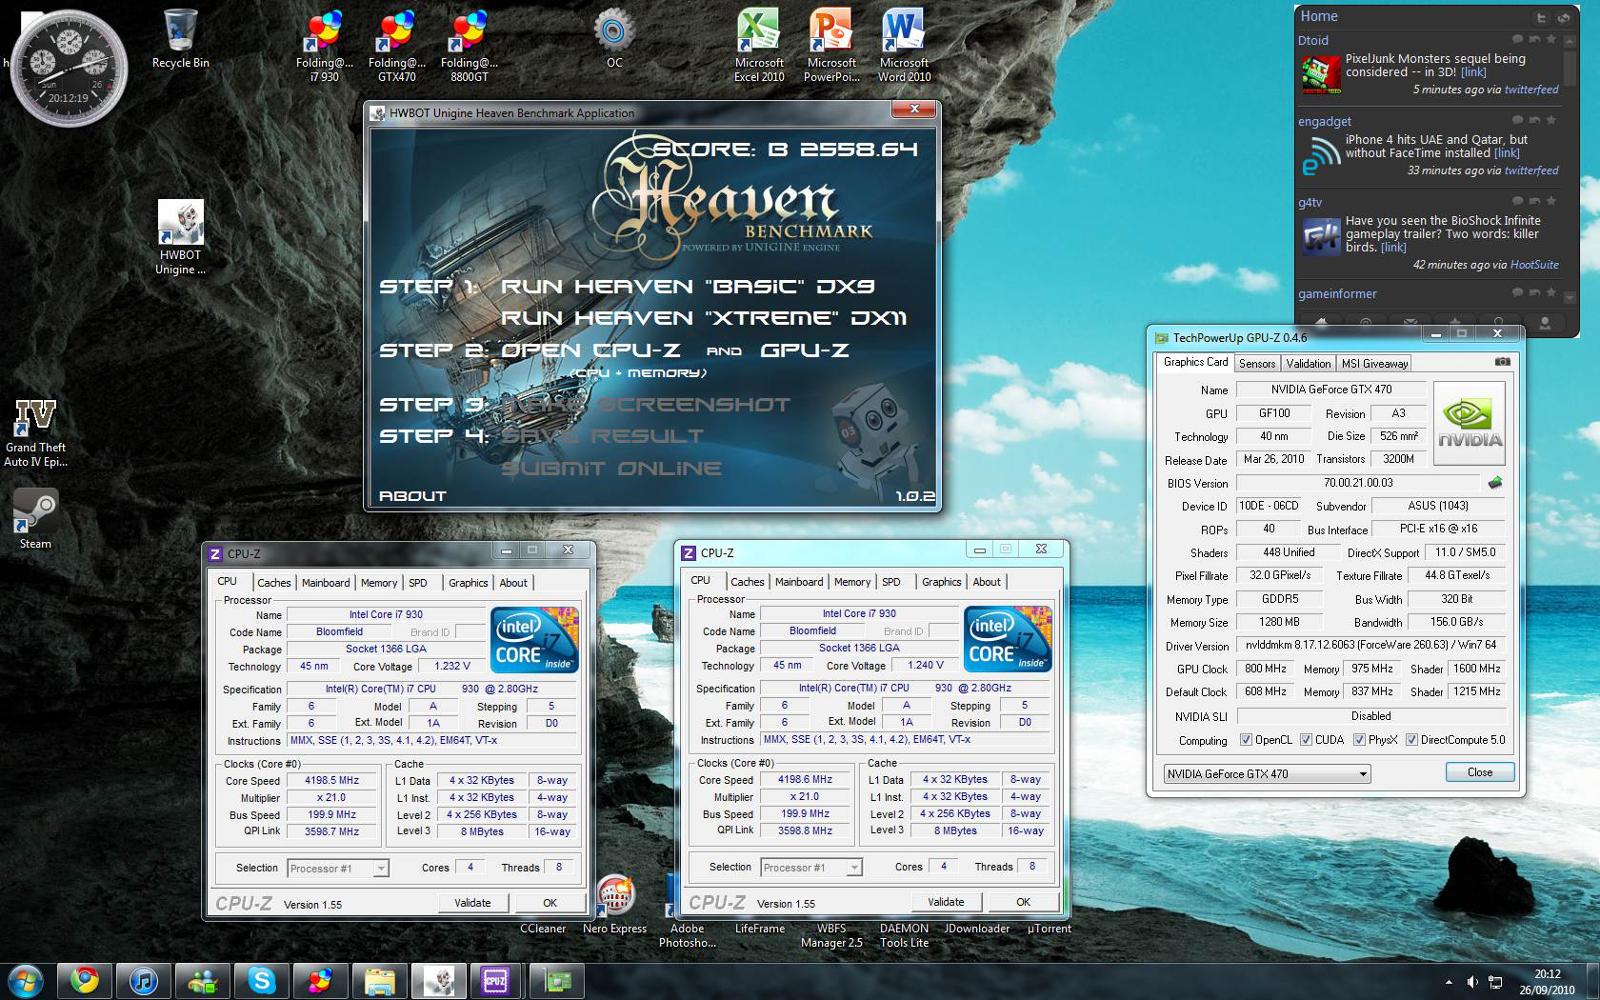Click the Close button in GPU-Z
Viewport: 1600px width, 1000px height.
pyautogui.click(x=1480, y=772)
